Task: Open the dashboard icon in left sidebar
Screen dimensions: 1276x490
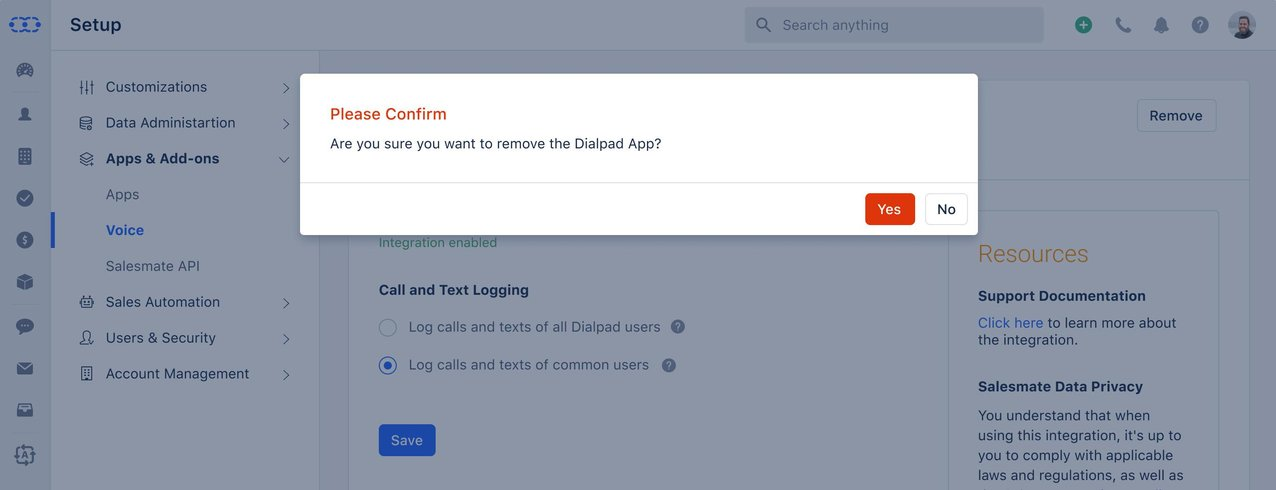Action: pyautogui.click(x=25, y=70)
